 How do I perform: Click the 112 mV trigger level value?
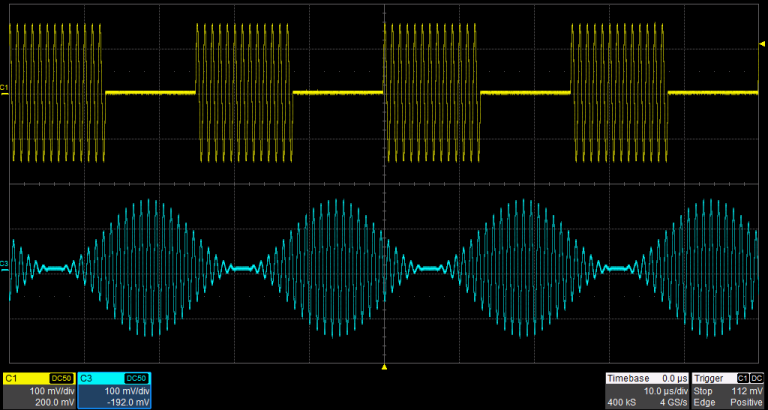[x=747, y=391]
